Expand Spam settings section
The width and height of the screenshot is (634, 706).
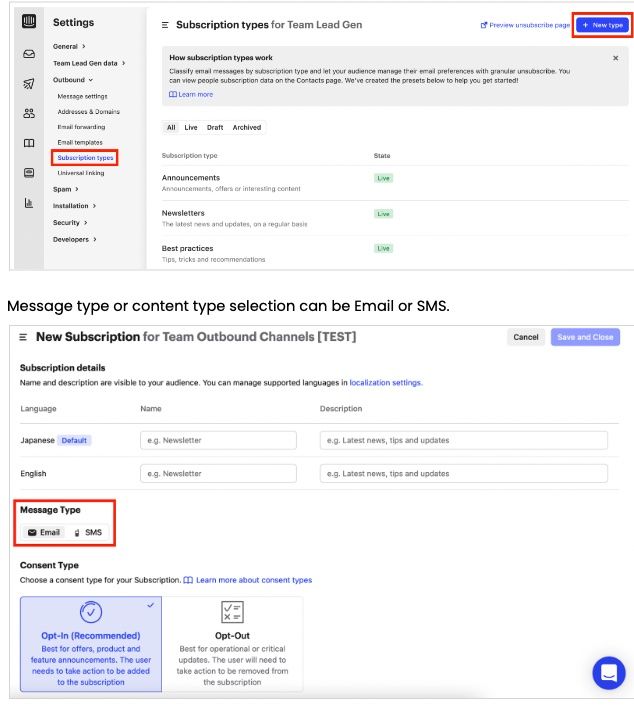(x=66, y=189)
